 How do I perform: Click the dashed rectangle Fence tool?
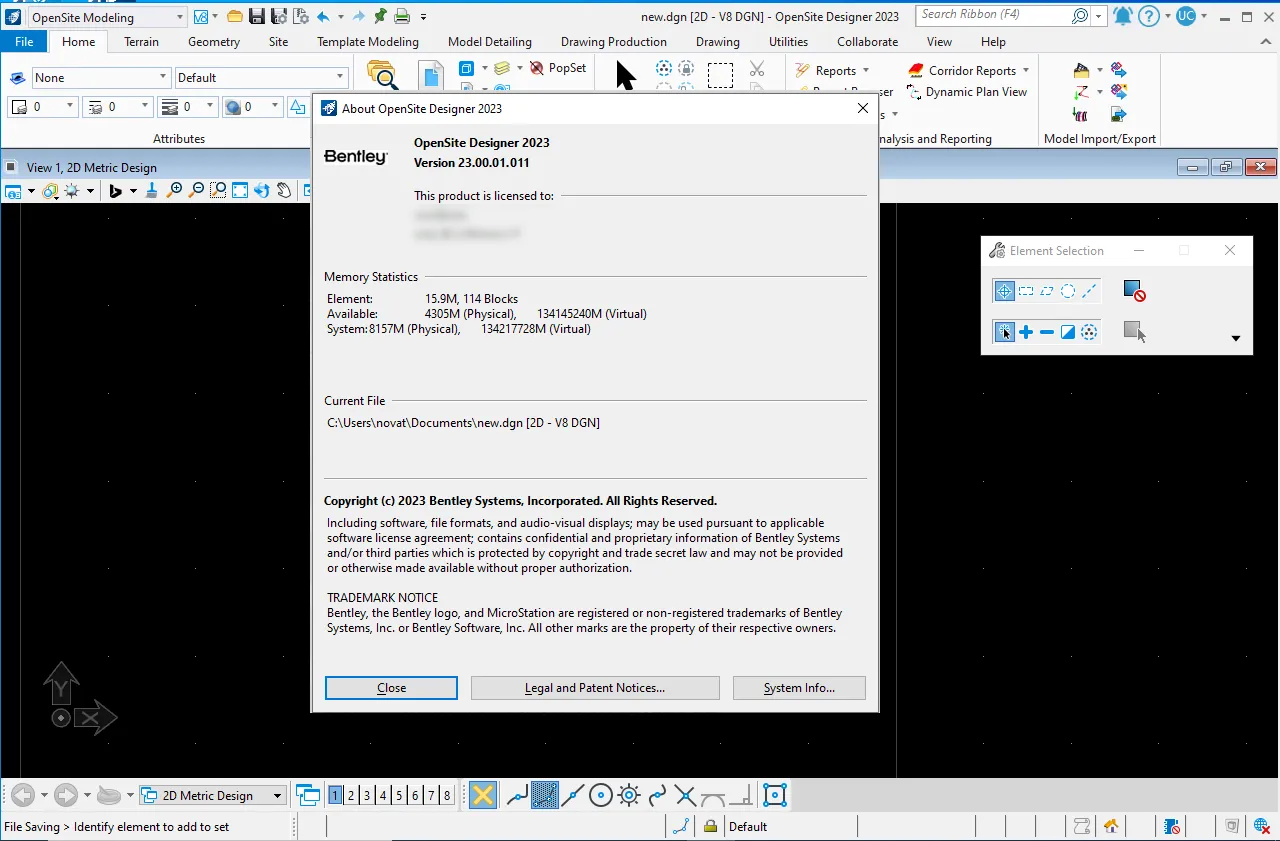(x=720, y=75)
